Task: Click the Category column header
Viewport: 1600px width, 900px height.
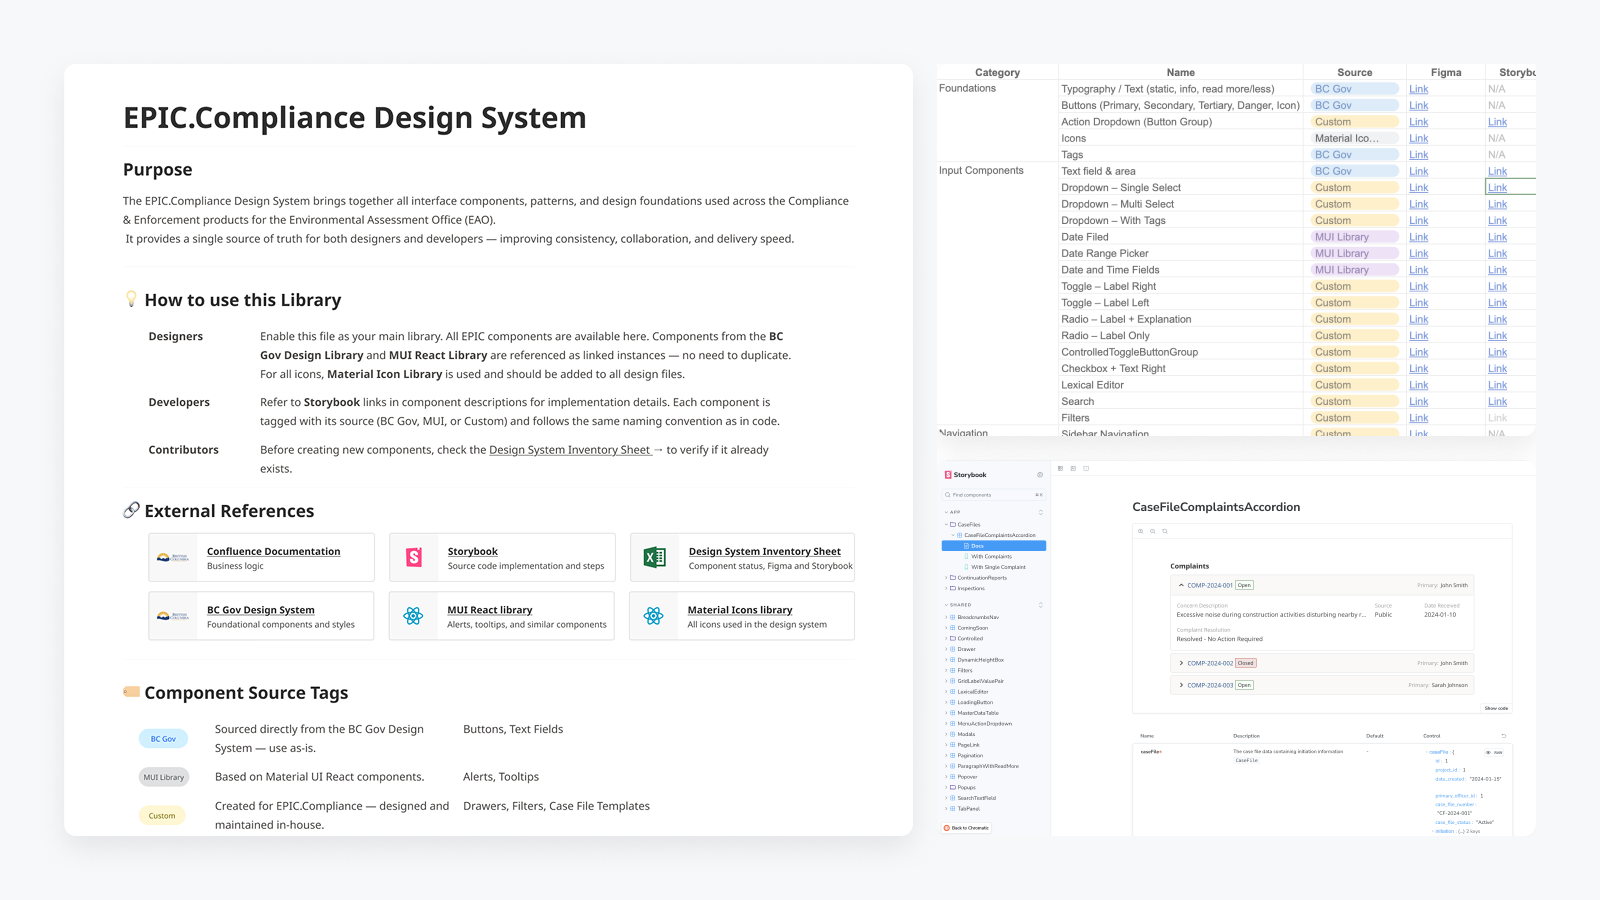Action: click(x=997, y=72)
